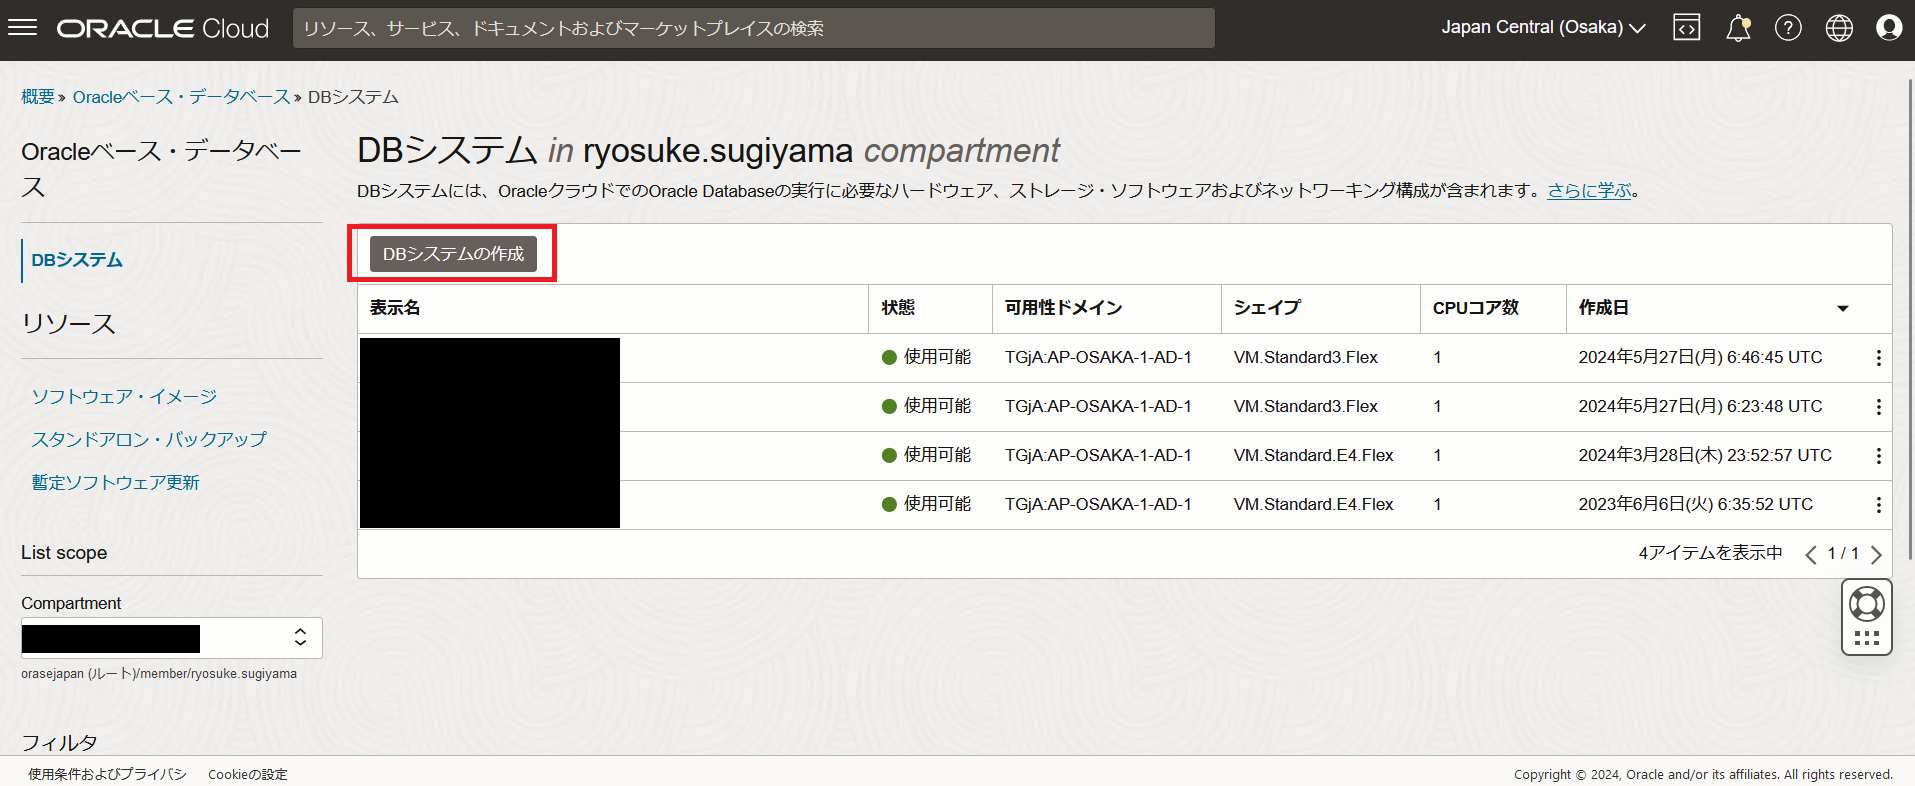The width and height of the screenshot is (1915, 786).
Task: Select the 2024年5月27日(月) 6:46:45 UTC cell
Action: 1700,357
